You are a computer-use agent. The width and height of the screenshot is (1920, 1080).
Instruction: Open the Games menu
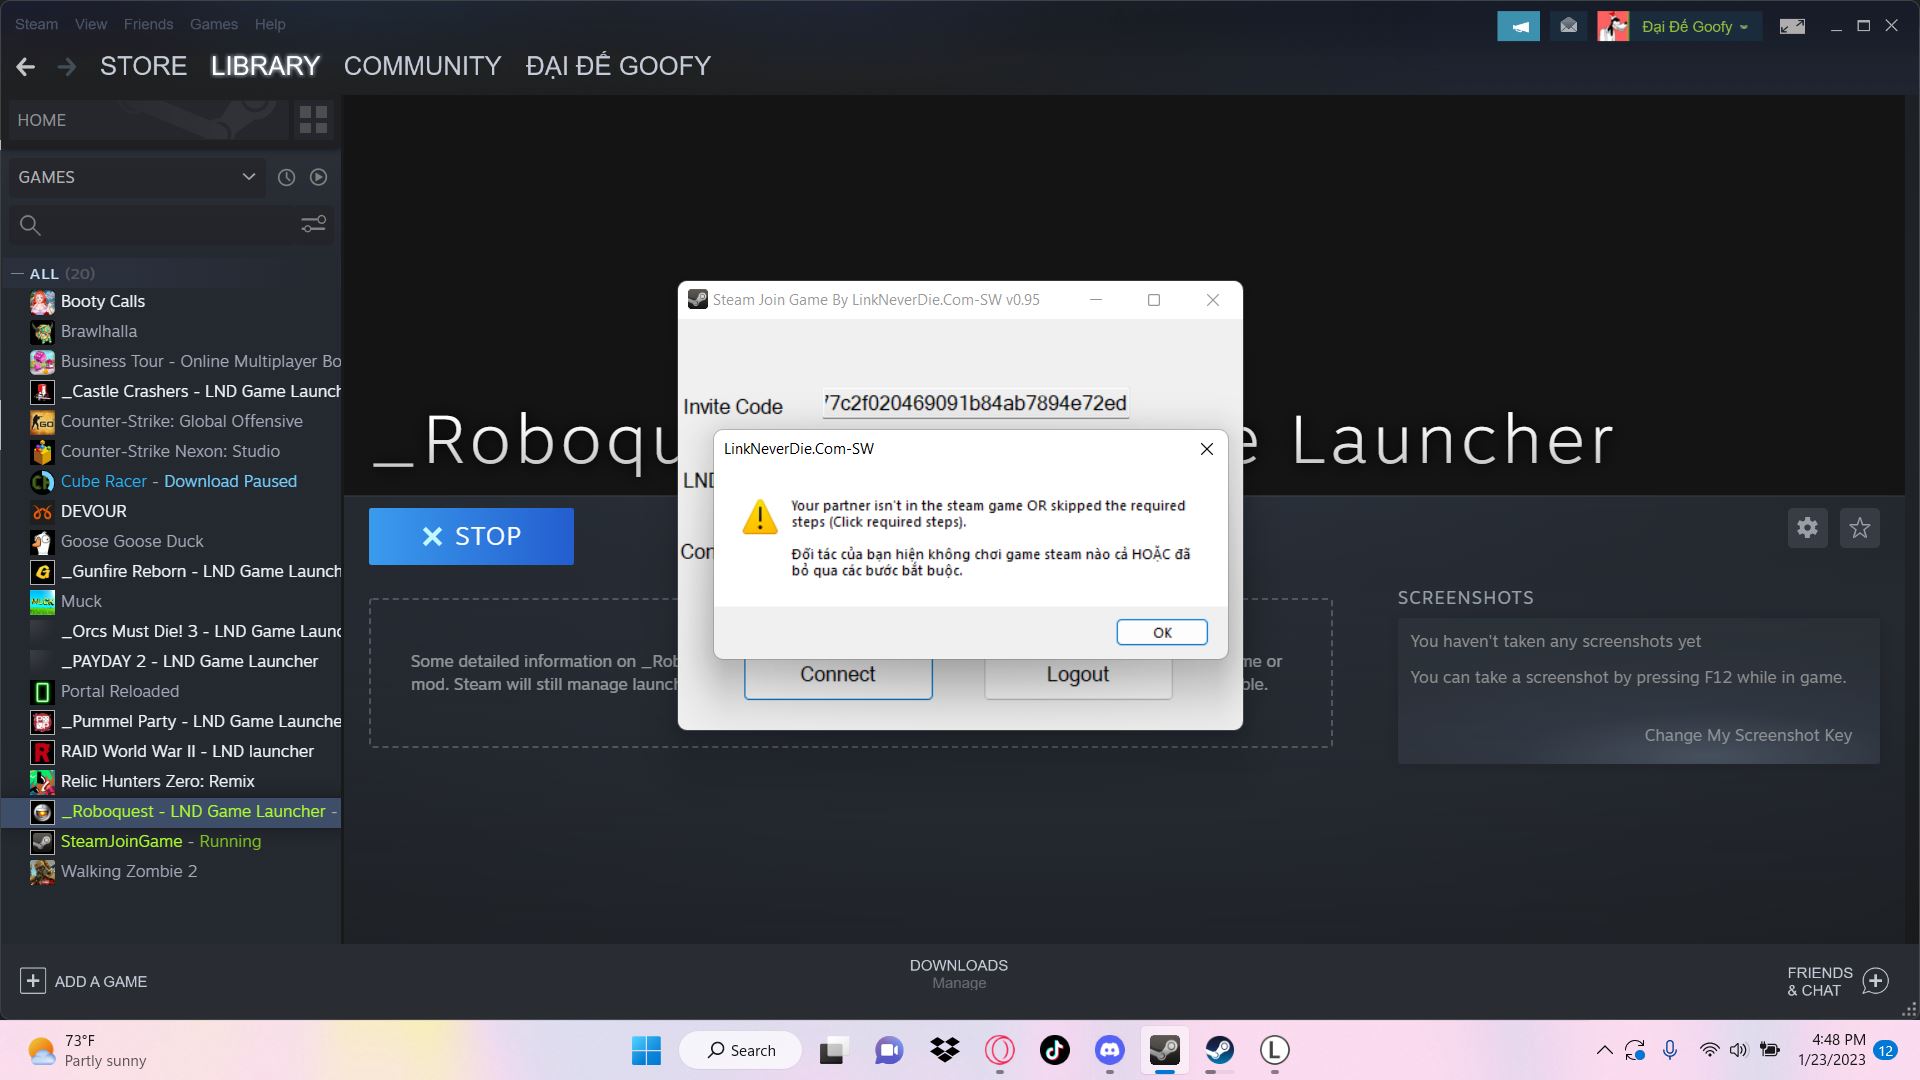(x=214, y=24)
